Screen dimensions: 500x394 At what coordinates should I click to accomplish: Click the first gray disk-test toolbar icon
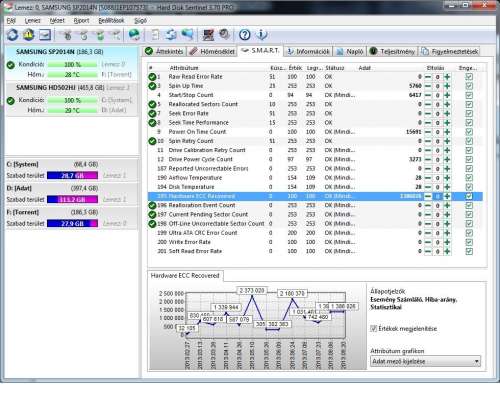67,35
